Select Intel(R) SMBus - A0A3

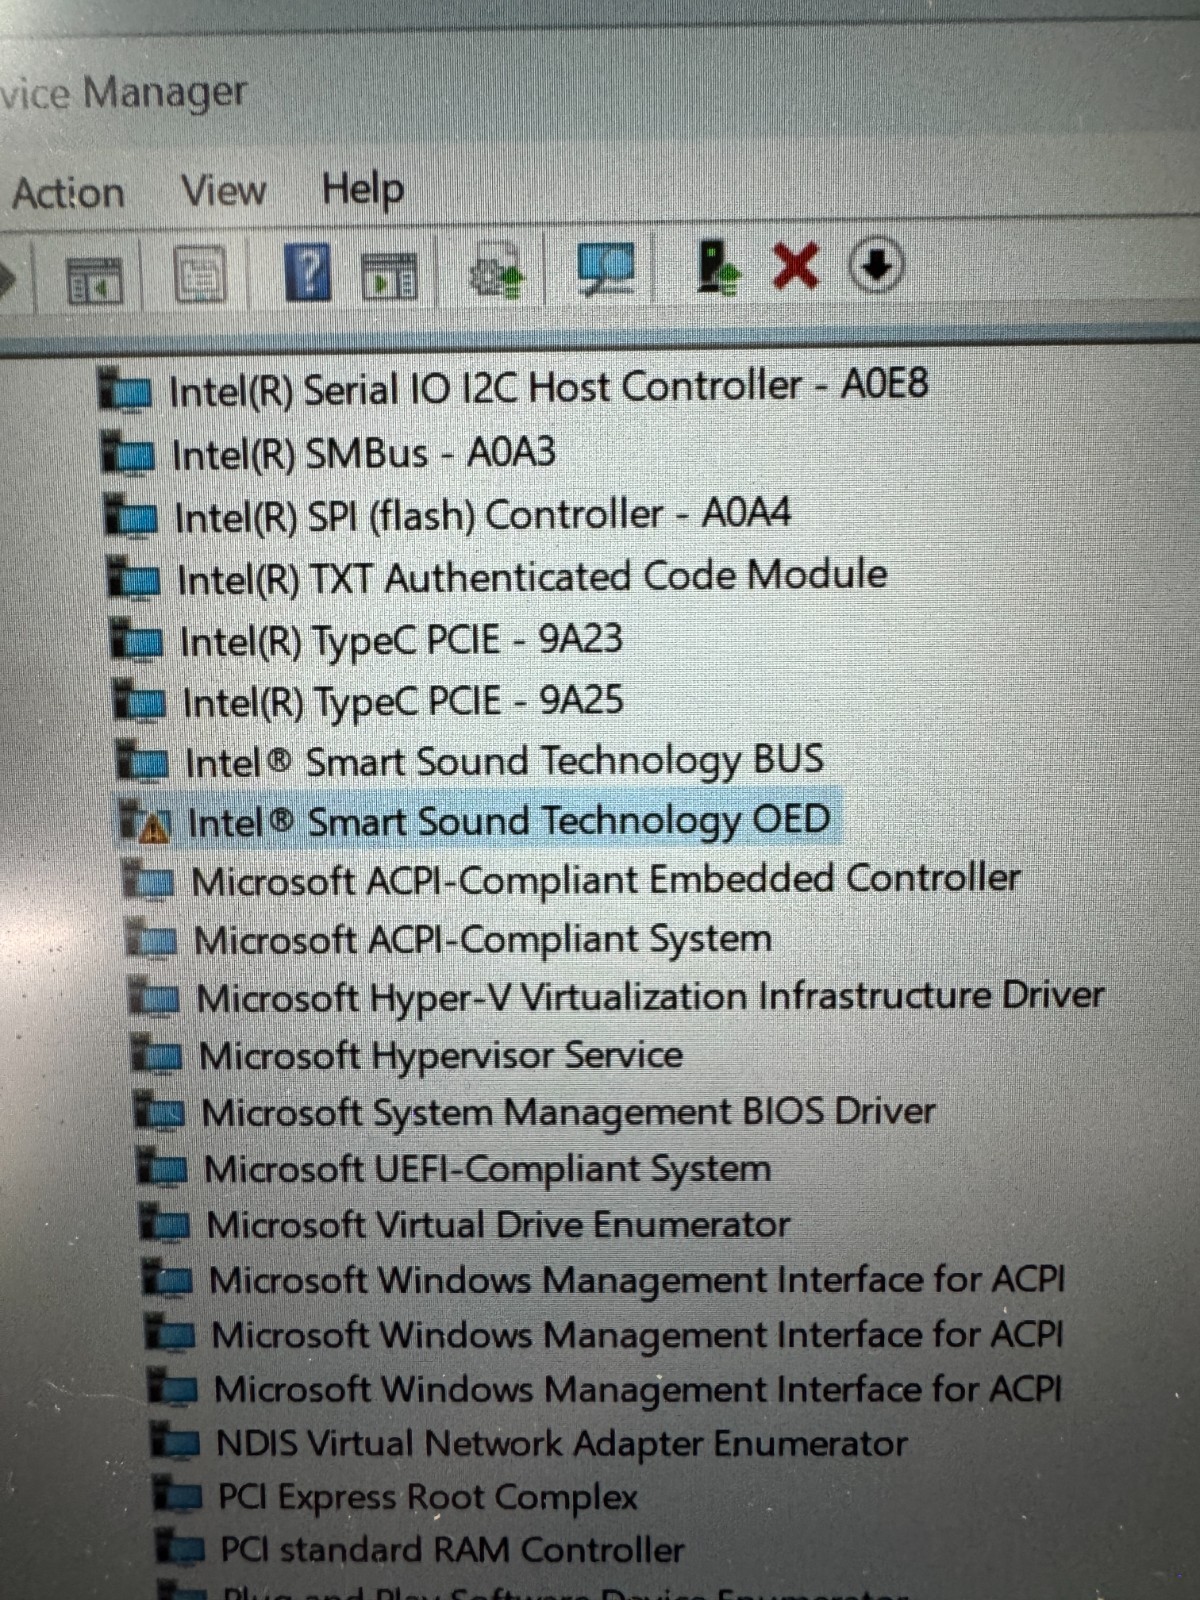(363, 453)
